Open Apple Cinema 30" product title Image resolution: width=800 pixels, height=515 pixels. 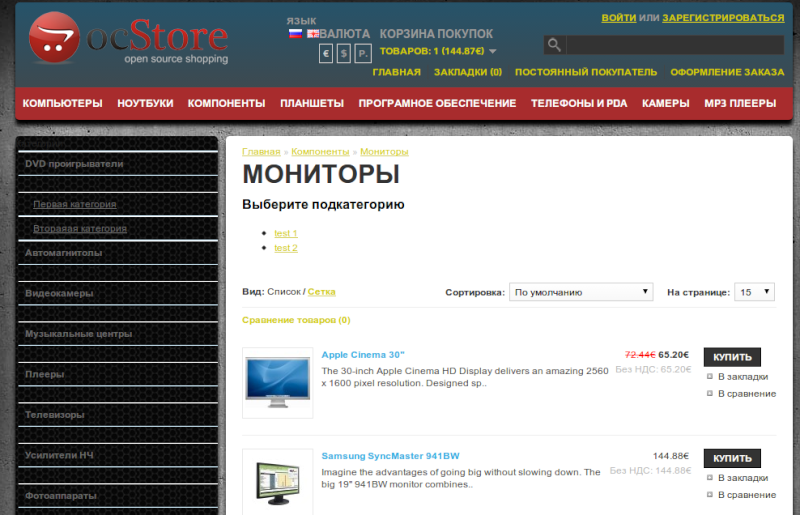(363, 355)
